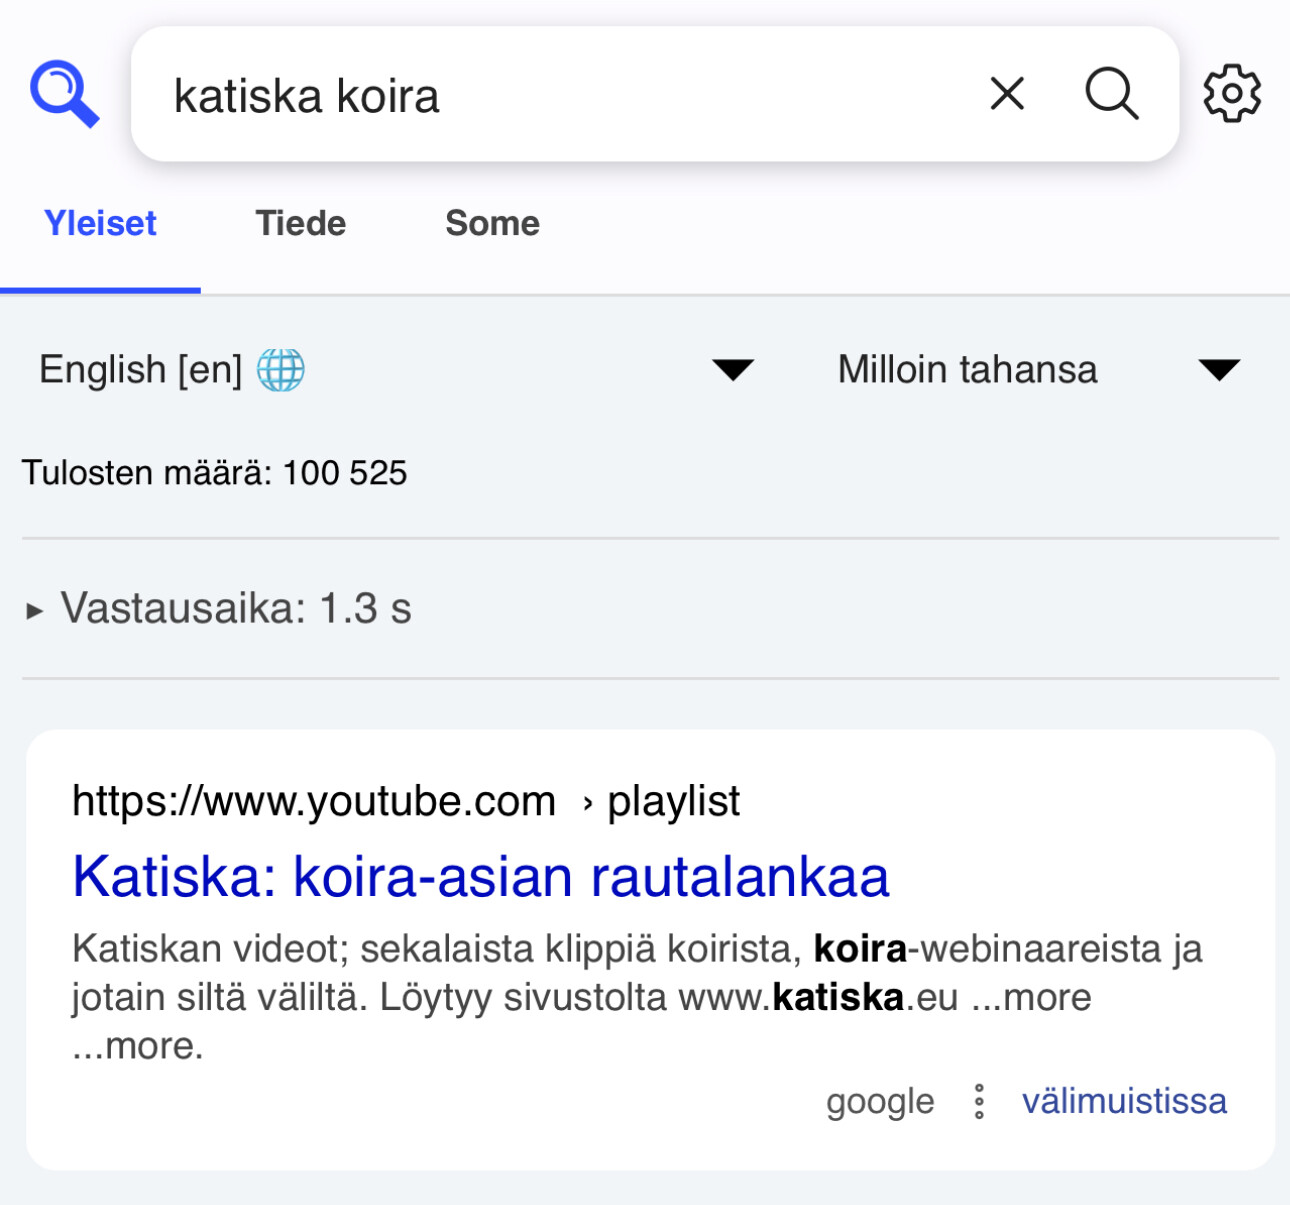This screenshot has height=1205, width=1290.
Task: Focus the search field containing 'katiska koira'
Action: click(x=560, y=96)
